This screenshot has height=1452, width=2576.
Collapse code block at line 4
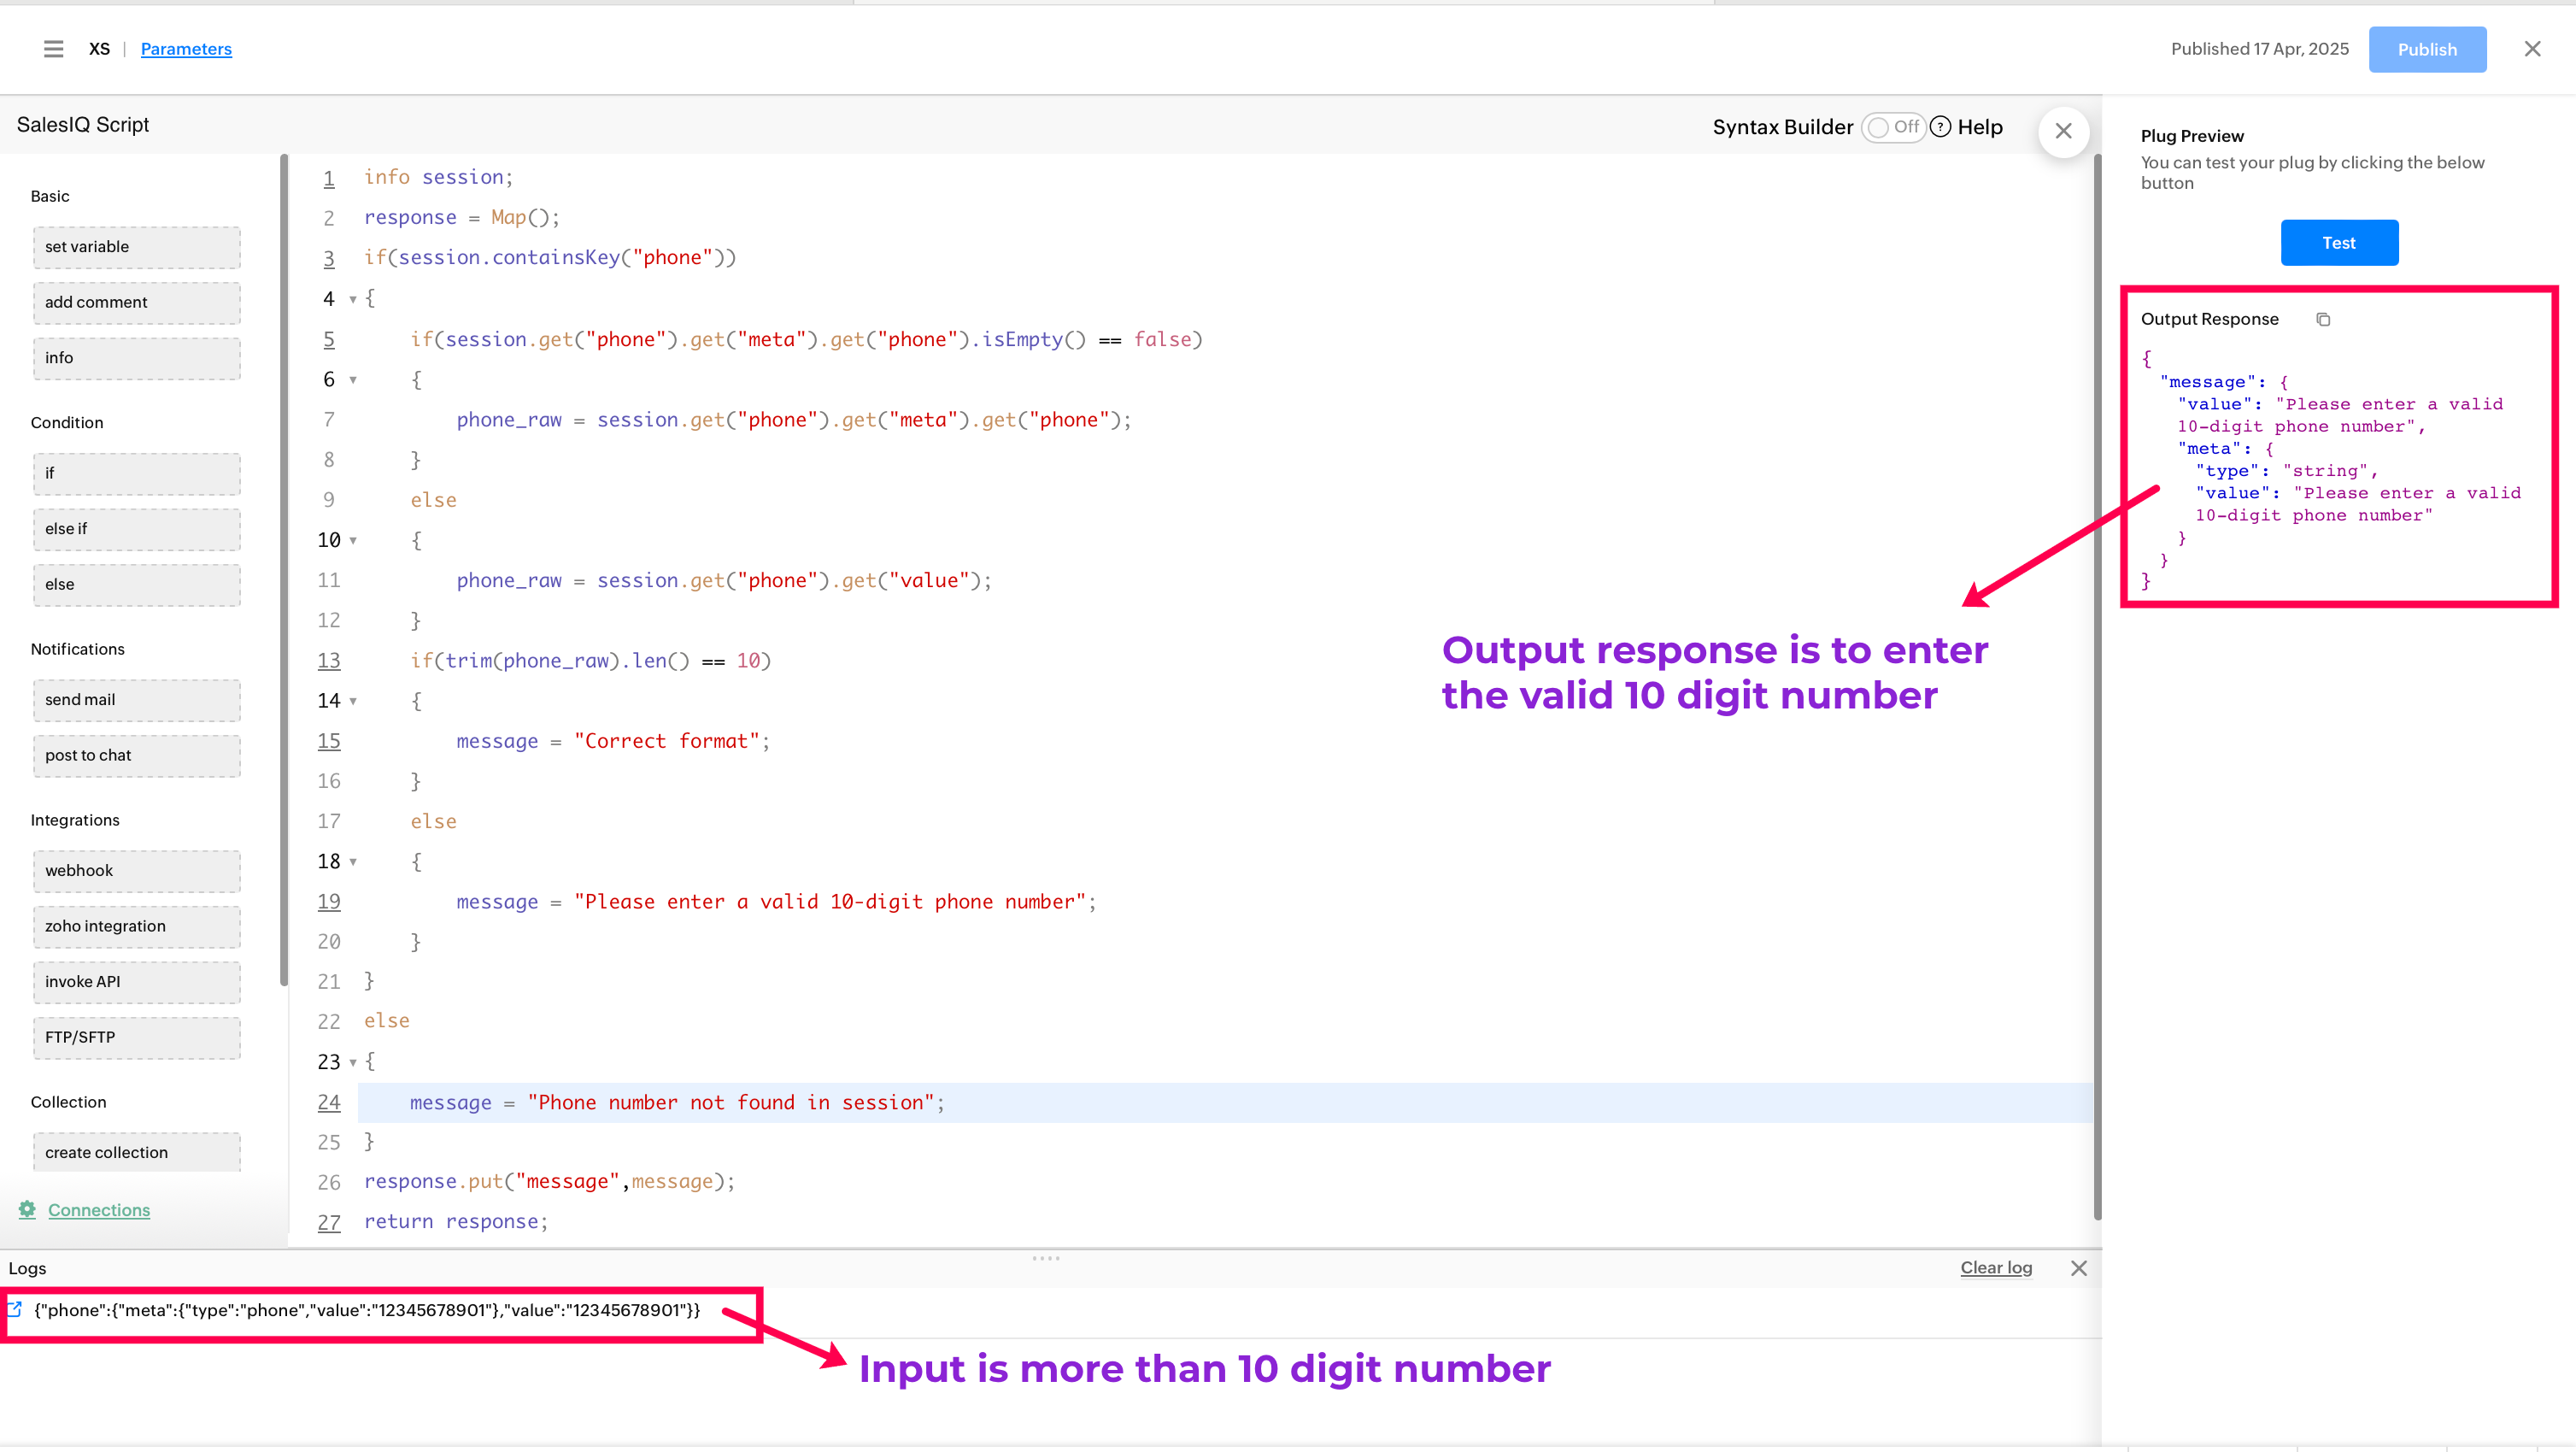point(353,299)
